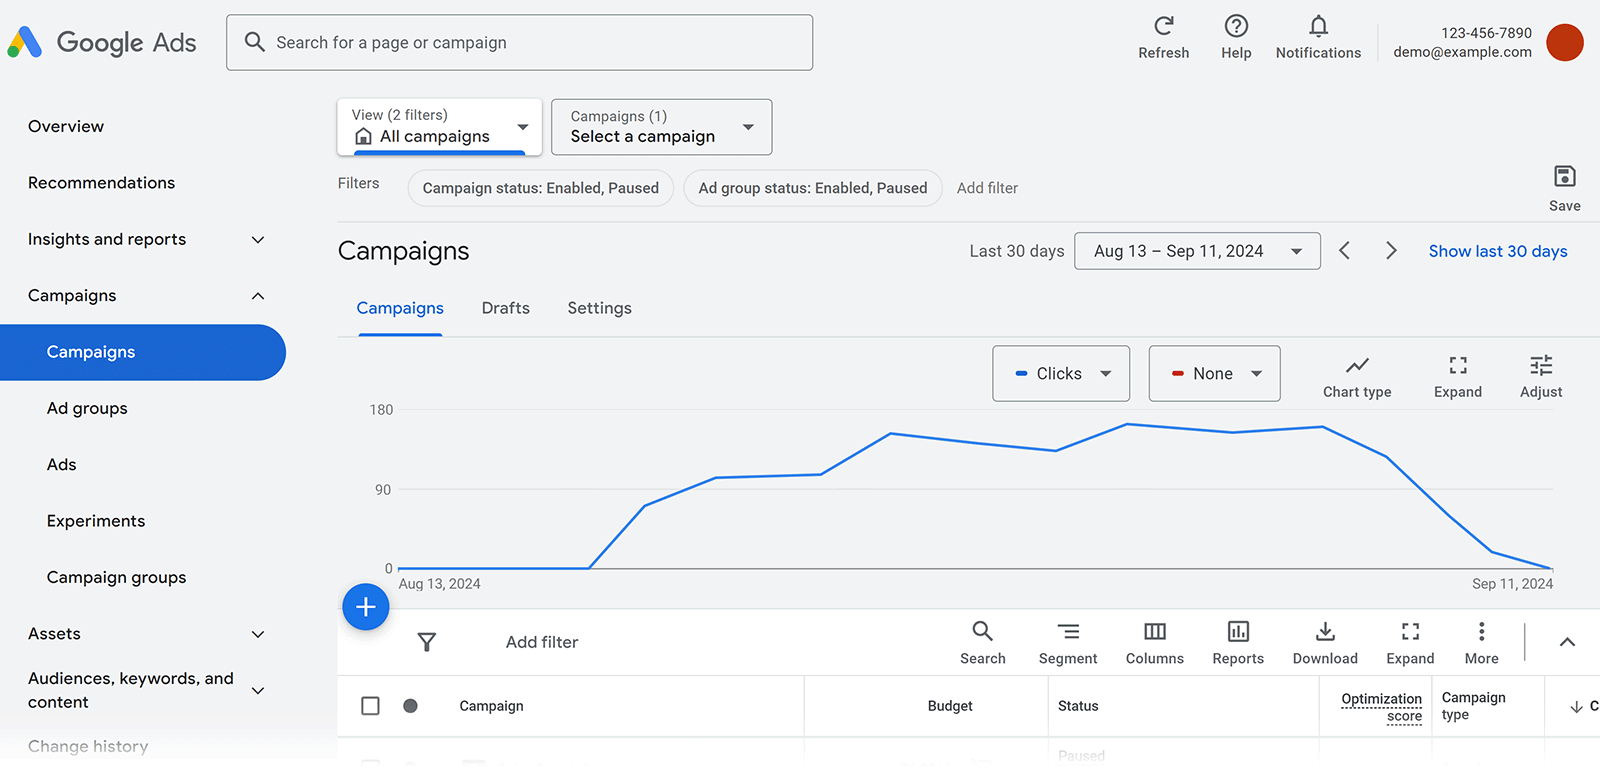Viewport: 1600px width, 777px height.
Task: Click the Google Ads logo
Action: click(102, 42)
